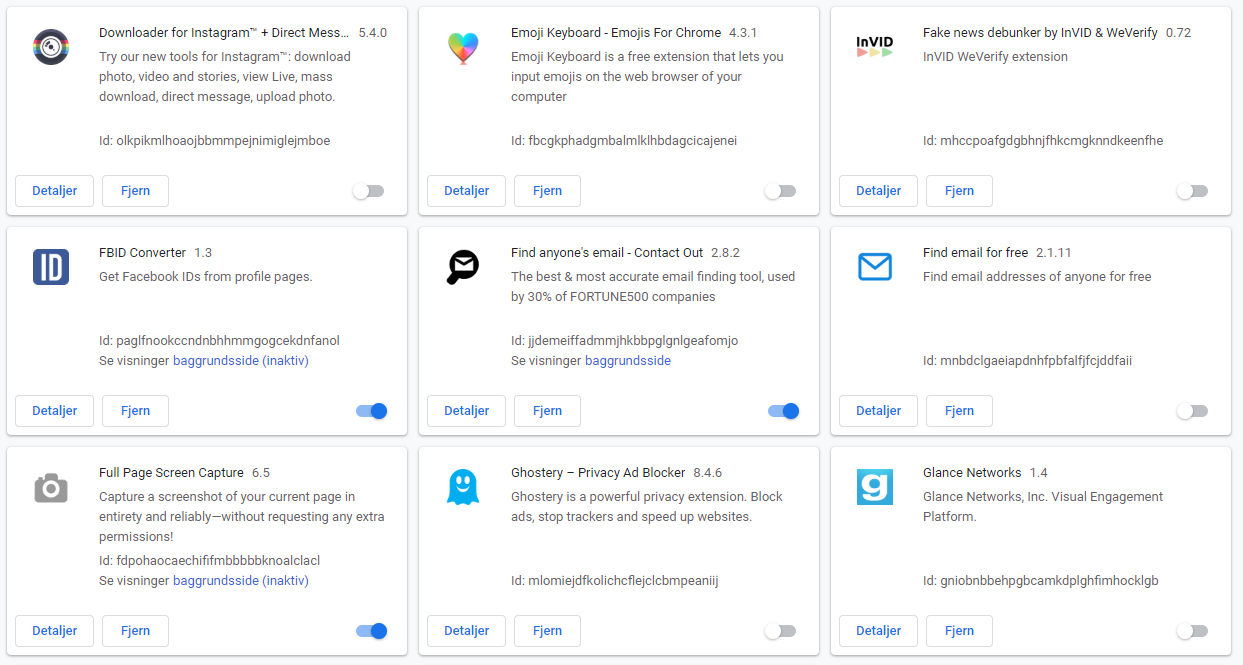This screenshot has width=1243, height=665.
Task: Click the Emoji Keyboard heart icon
Action: [462, 48]
